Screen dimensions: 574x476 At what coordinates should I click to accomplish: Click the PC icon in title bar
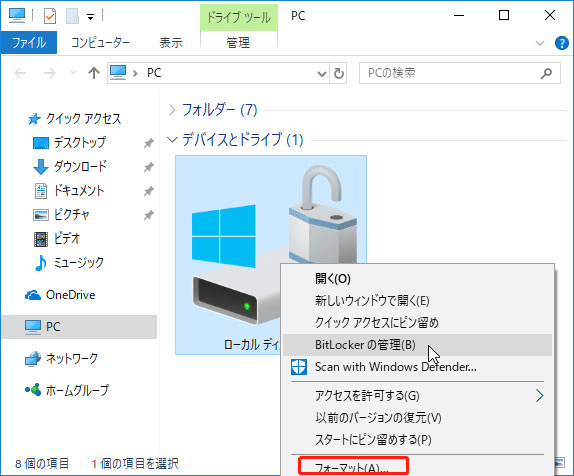click(17, 16)
